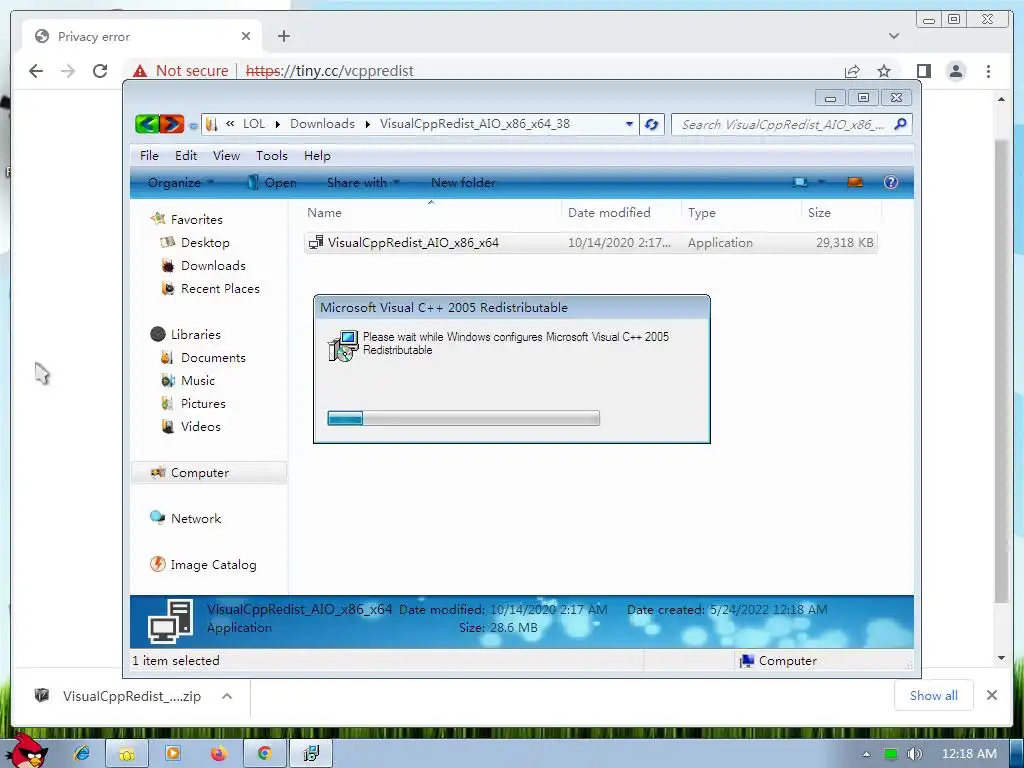Open view options dropdown arrow
This screenshot has width=1024, height=768.
822,182
